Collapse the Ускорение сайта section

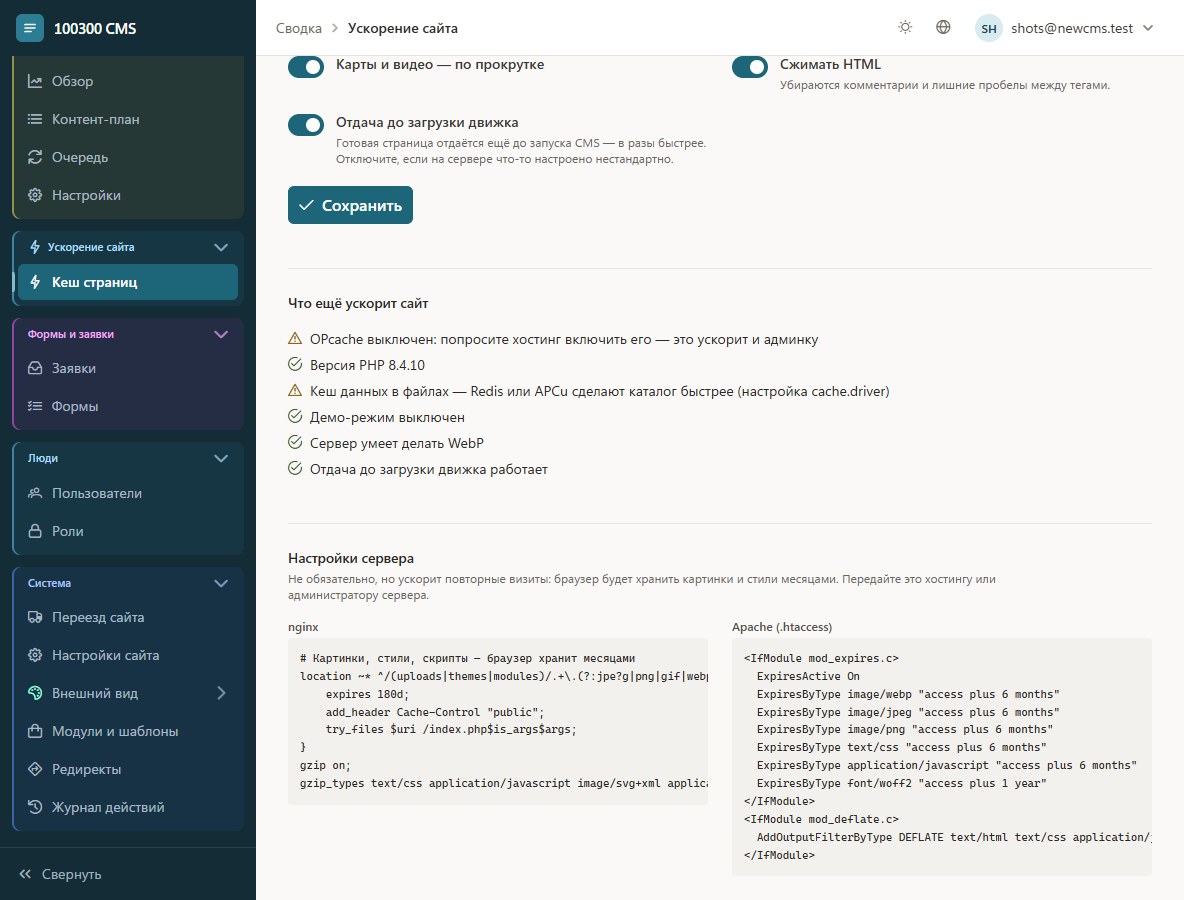[220, 247]
